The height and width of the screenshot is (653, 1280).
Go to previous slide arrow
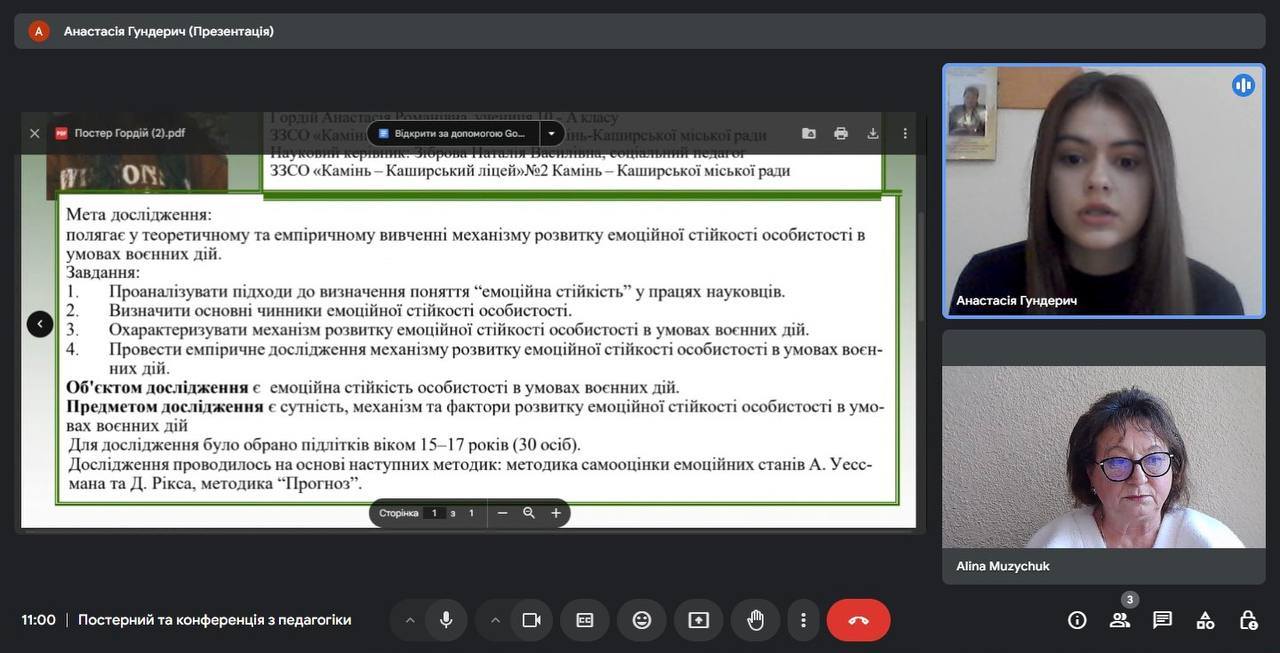(40, 324)
